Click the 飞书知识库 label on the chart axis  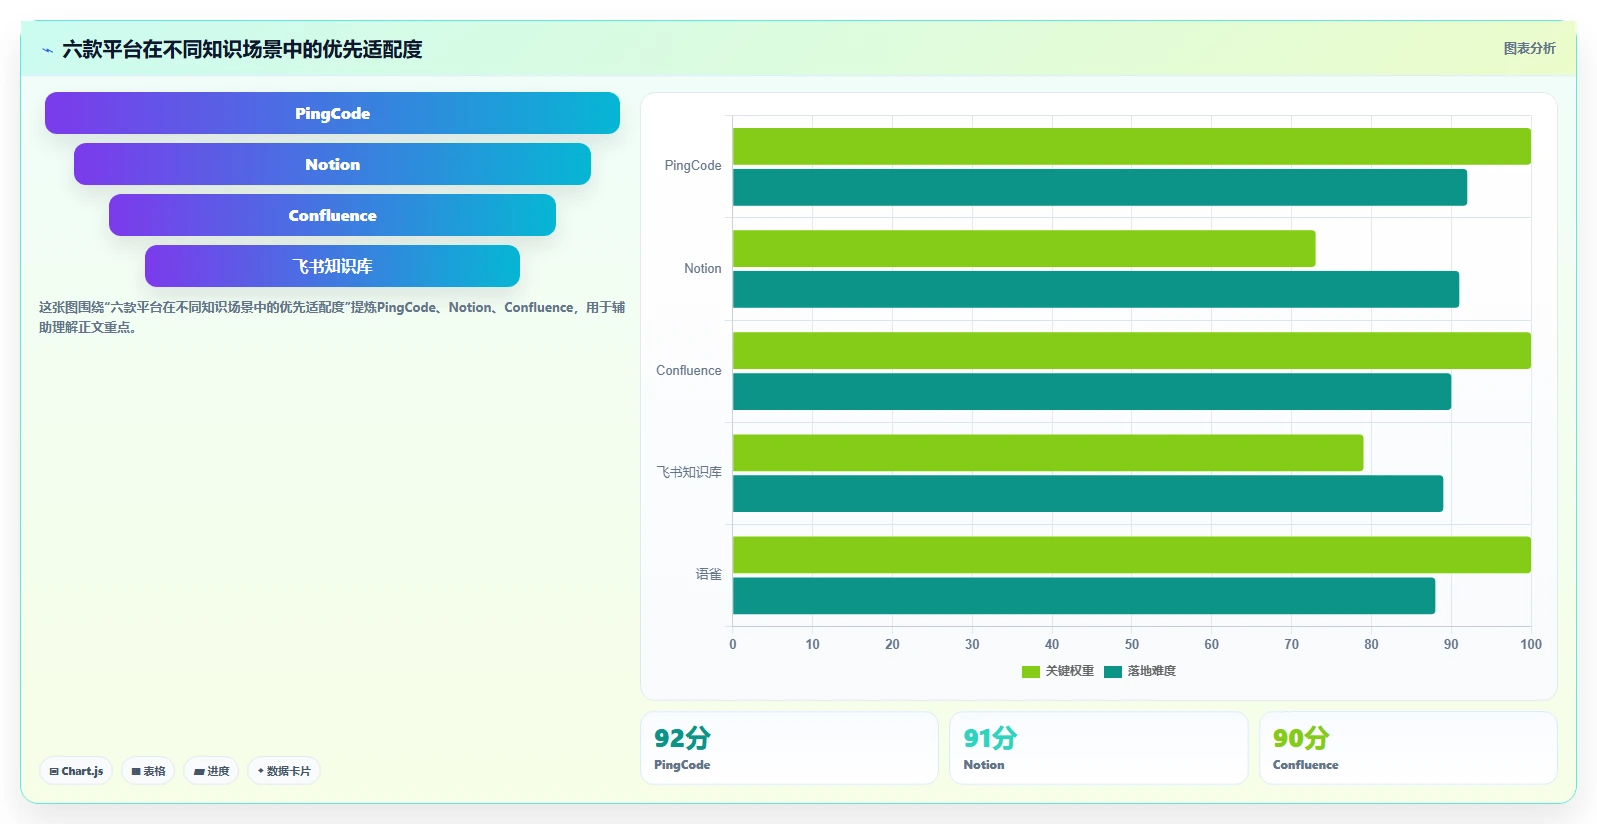click(x=689, y=472)
